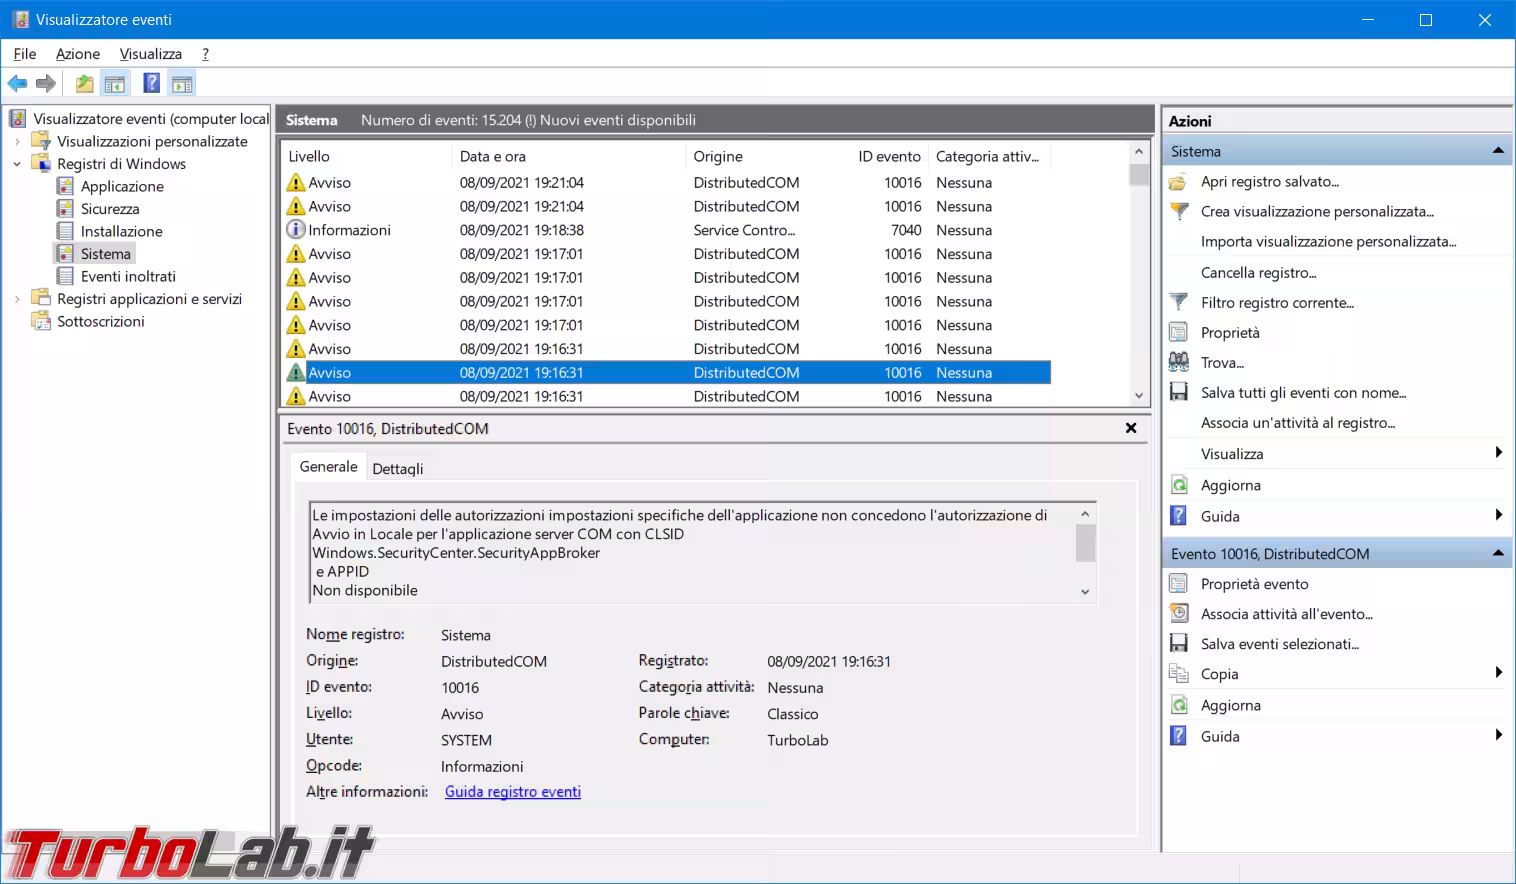Click the Forward arrow toolbar icon
This screenshot has height=884, width=1516.
click(46, 84)
